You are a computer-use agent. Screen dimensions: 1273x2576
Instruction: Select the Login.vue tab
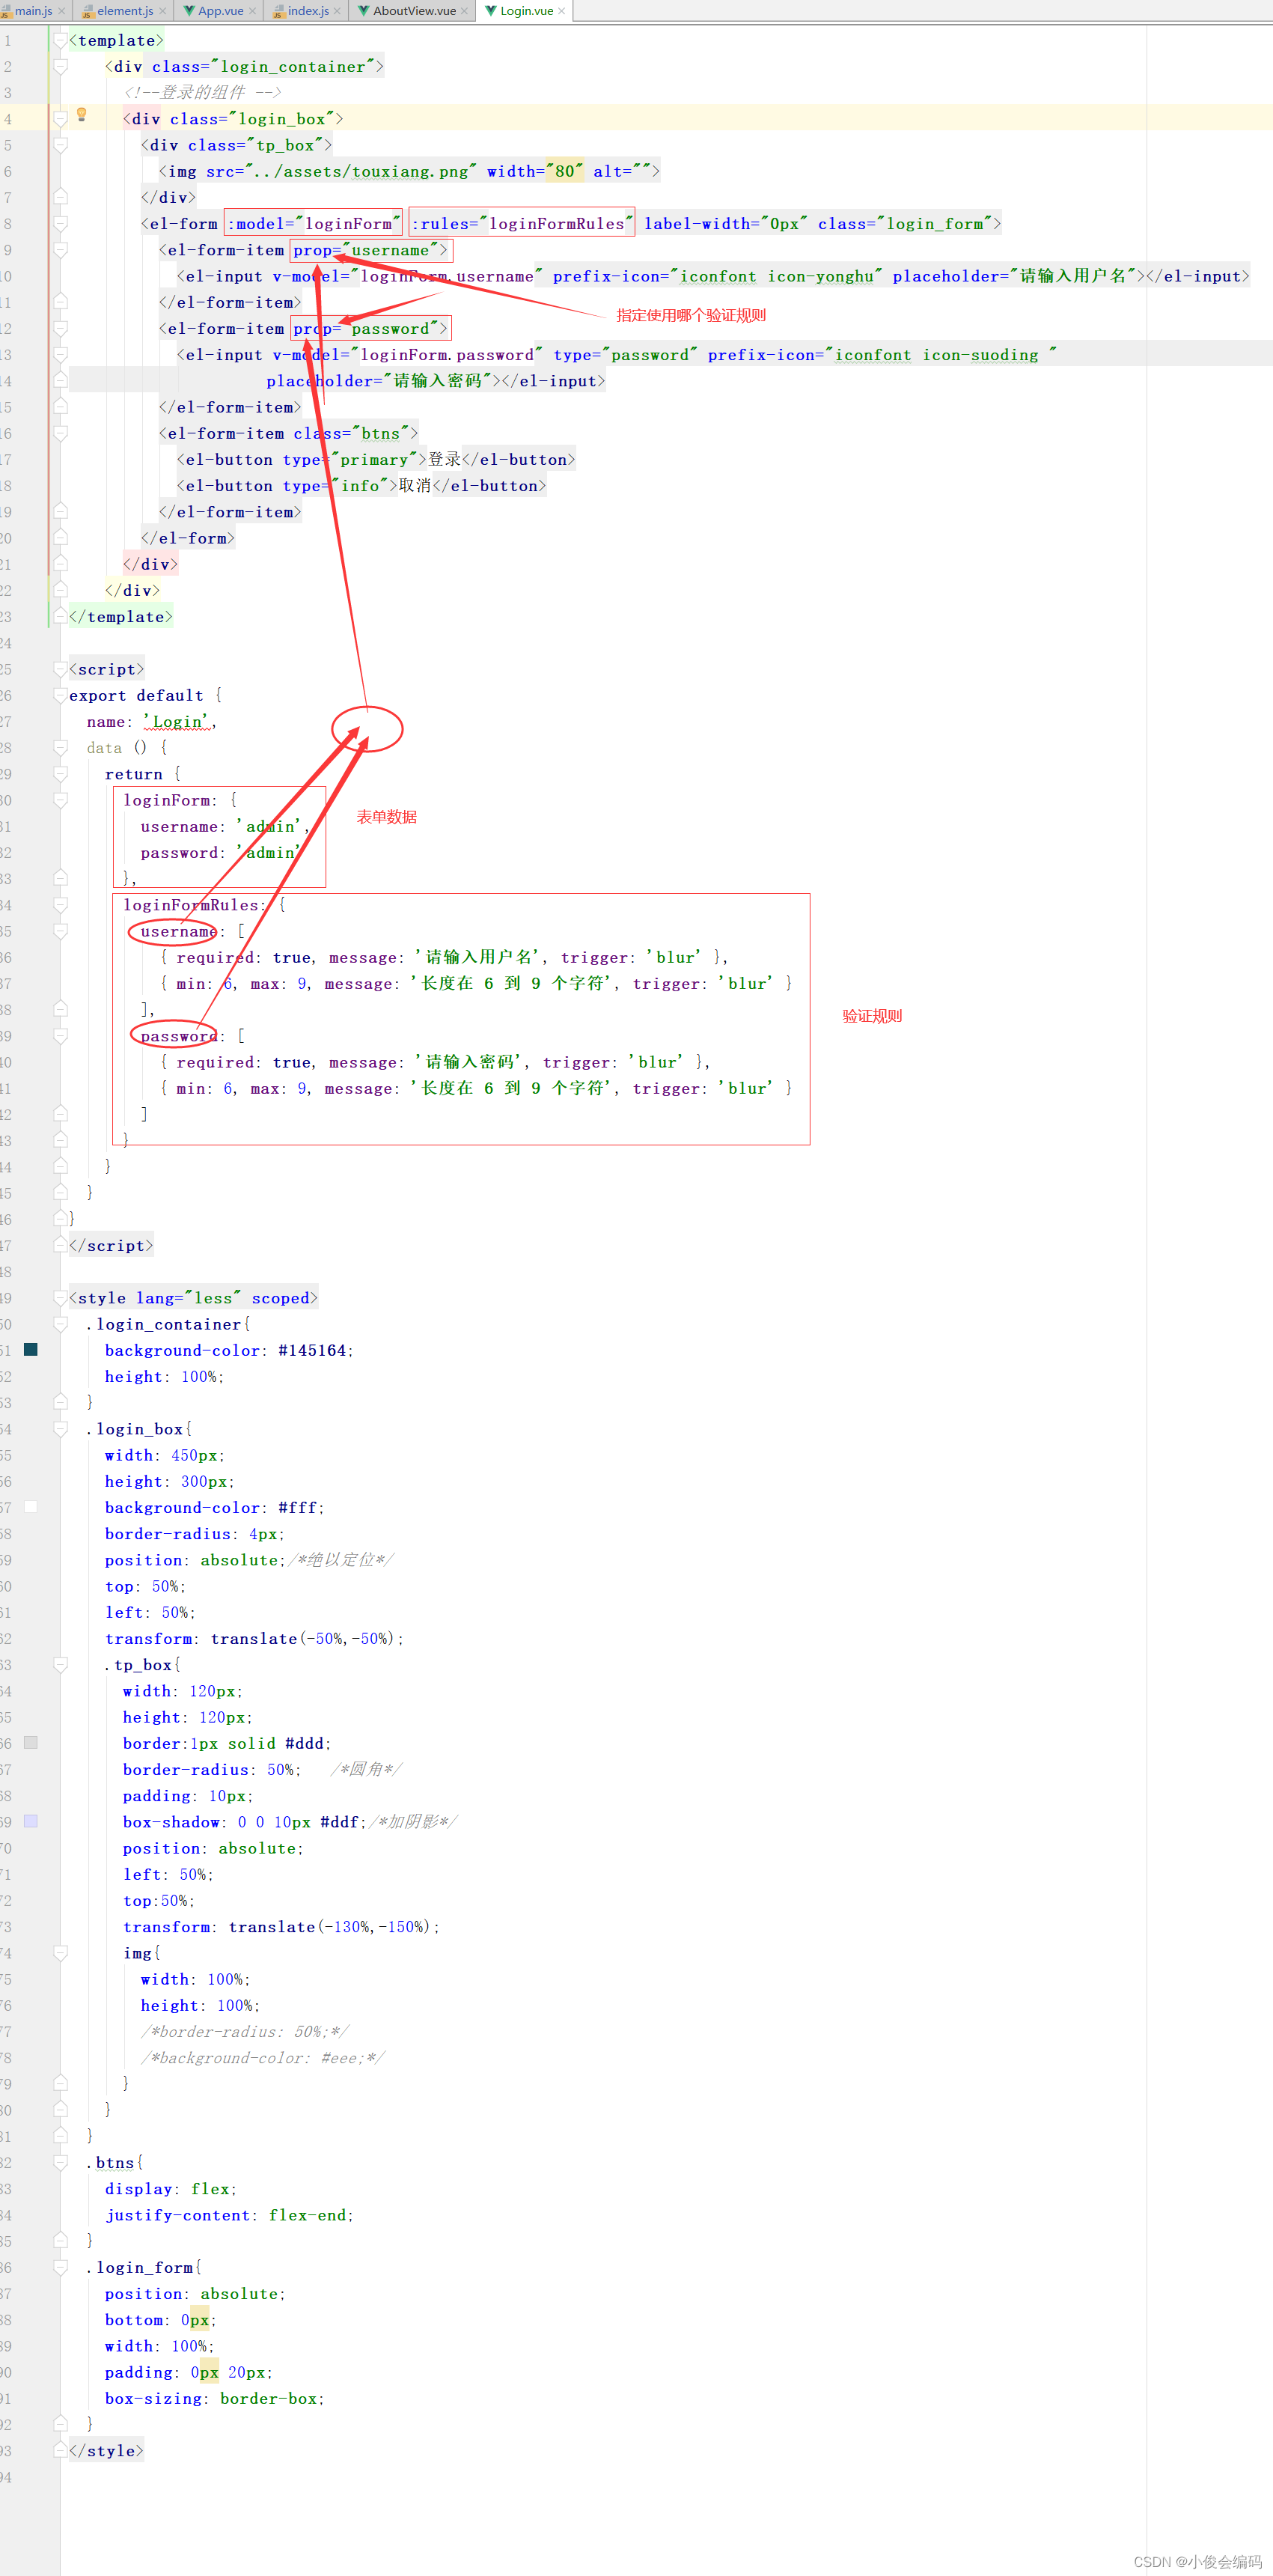tap(526, 11)
